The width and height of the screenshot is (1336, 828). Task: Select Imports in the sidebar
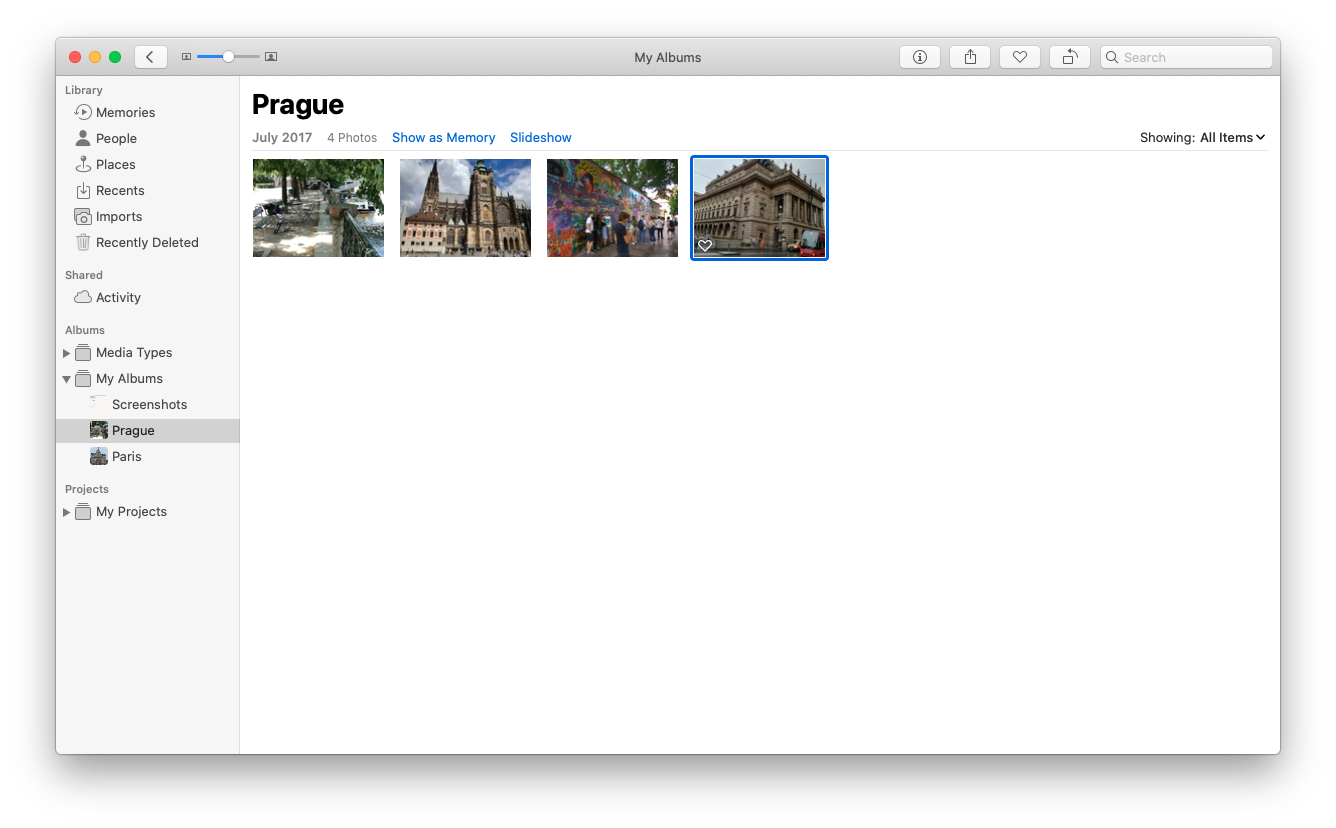118,217
